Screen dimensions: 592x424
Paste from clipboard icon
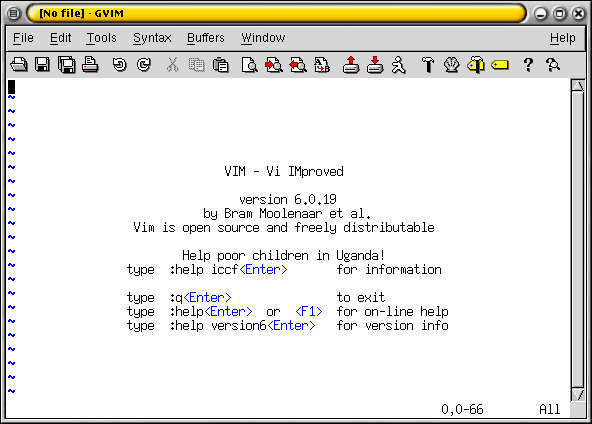point(221,65)
